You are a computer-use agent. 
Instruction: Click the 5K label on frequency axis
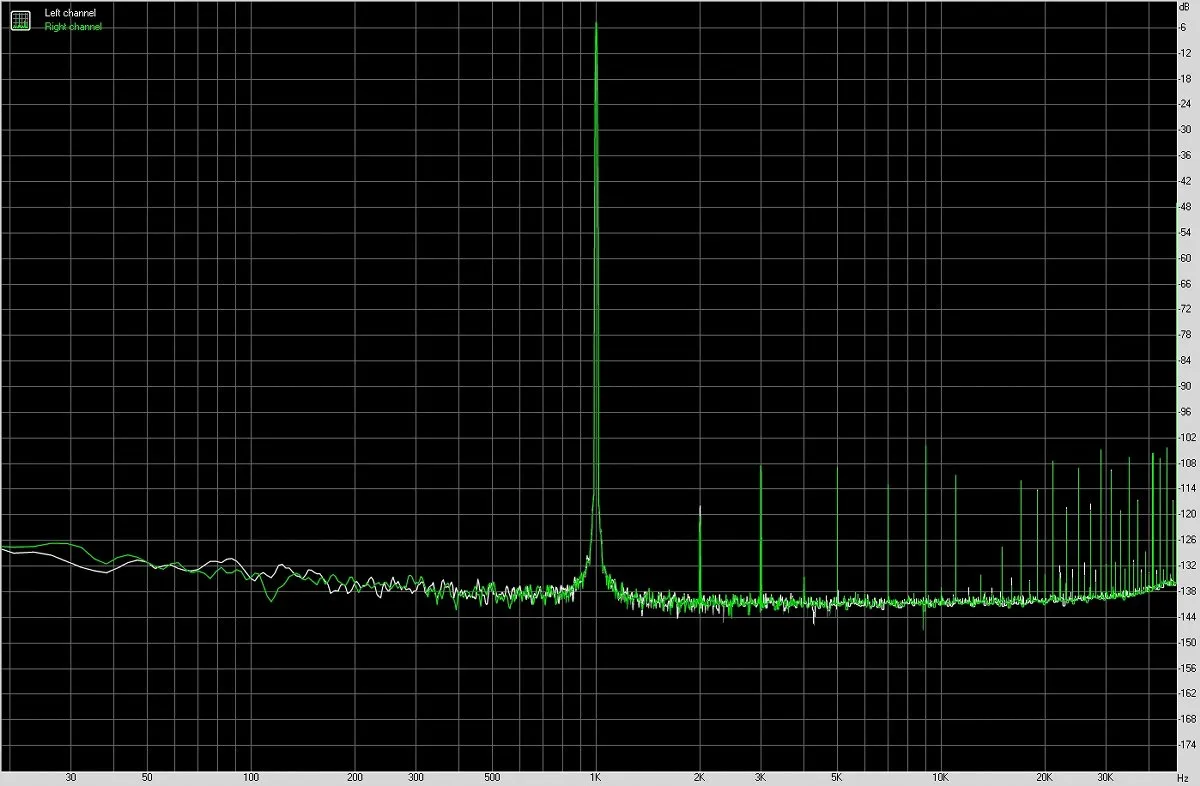[x=837, y=777]
